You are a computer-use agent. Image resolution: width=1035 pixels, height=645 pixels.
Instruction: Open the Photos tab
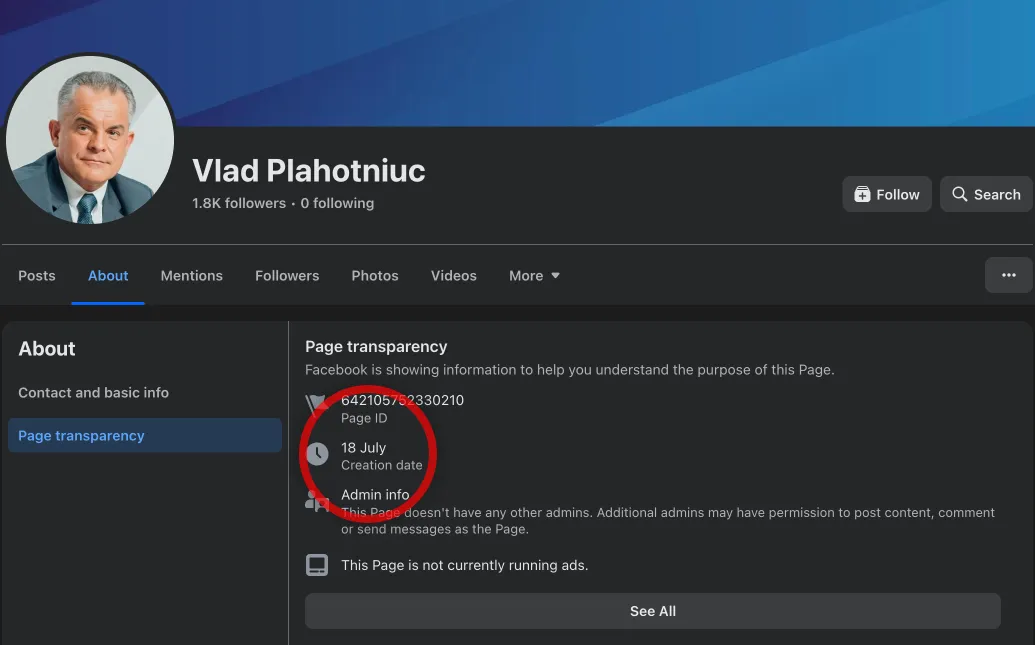click(x=375, y=275)
